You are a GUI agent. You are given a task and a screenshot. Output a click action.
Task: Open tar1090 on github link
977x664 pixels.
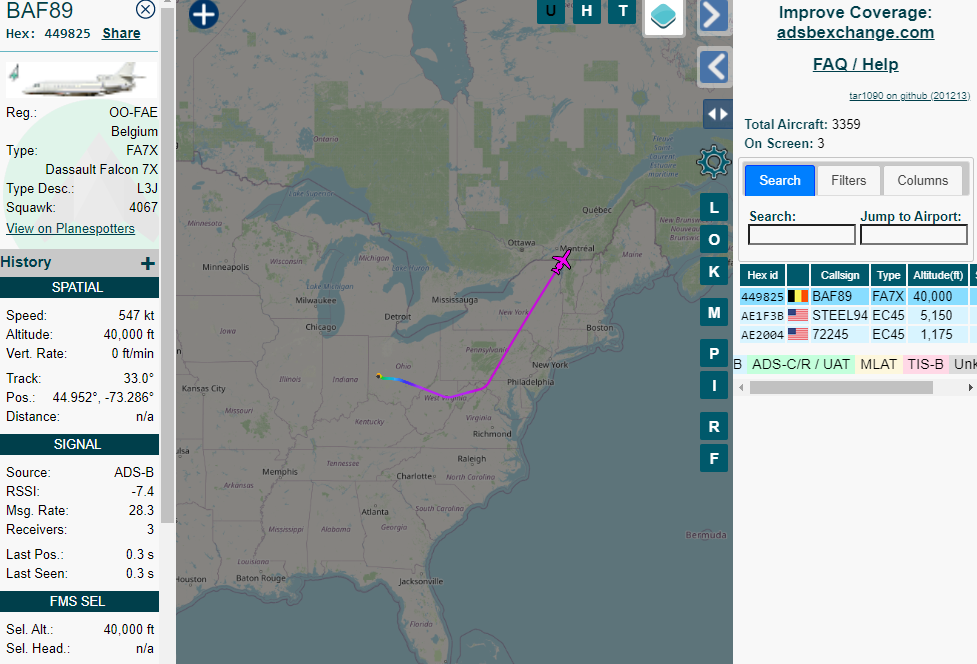pyautogui.click(x=910, y=96)
